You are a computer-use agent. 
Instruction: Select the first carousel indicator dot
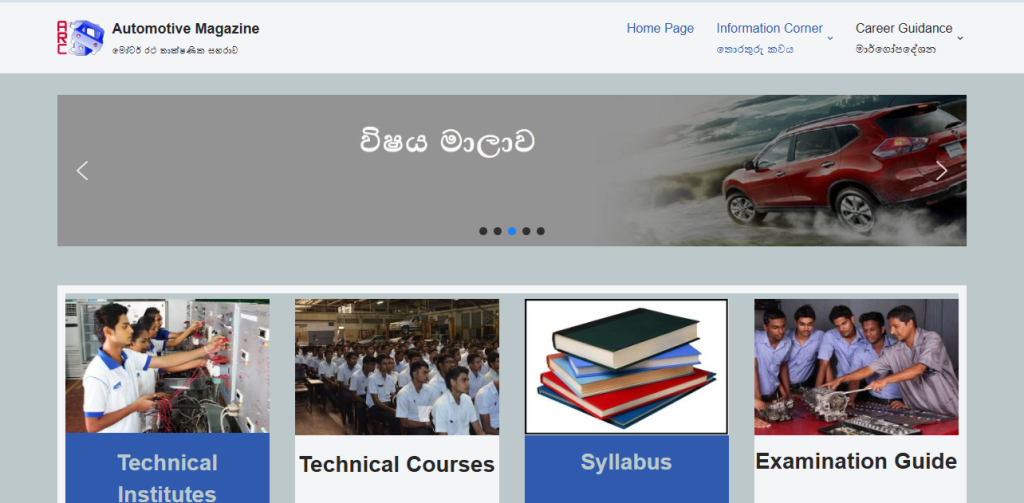point(483,231)
